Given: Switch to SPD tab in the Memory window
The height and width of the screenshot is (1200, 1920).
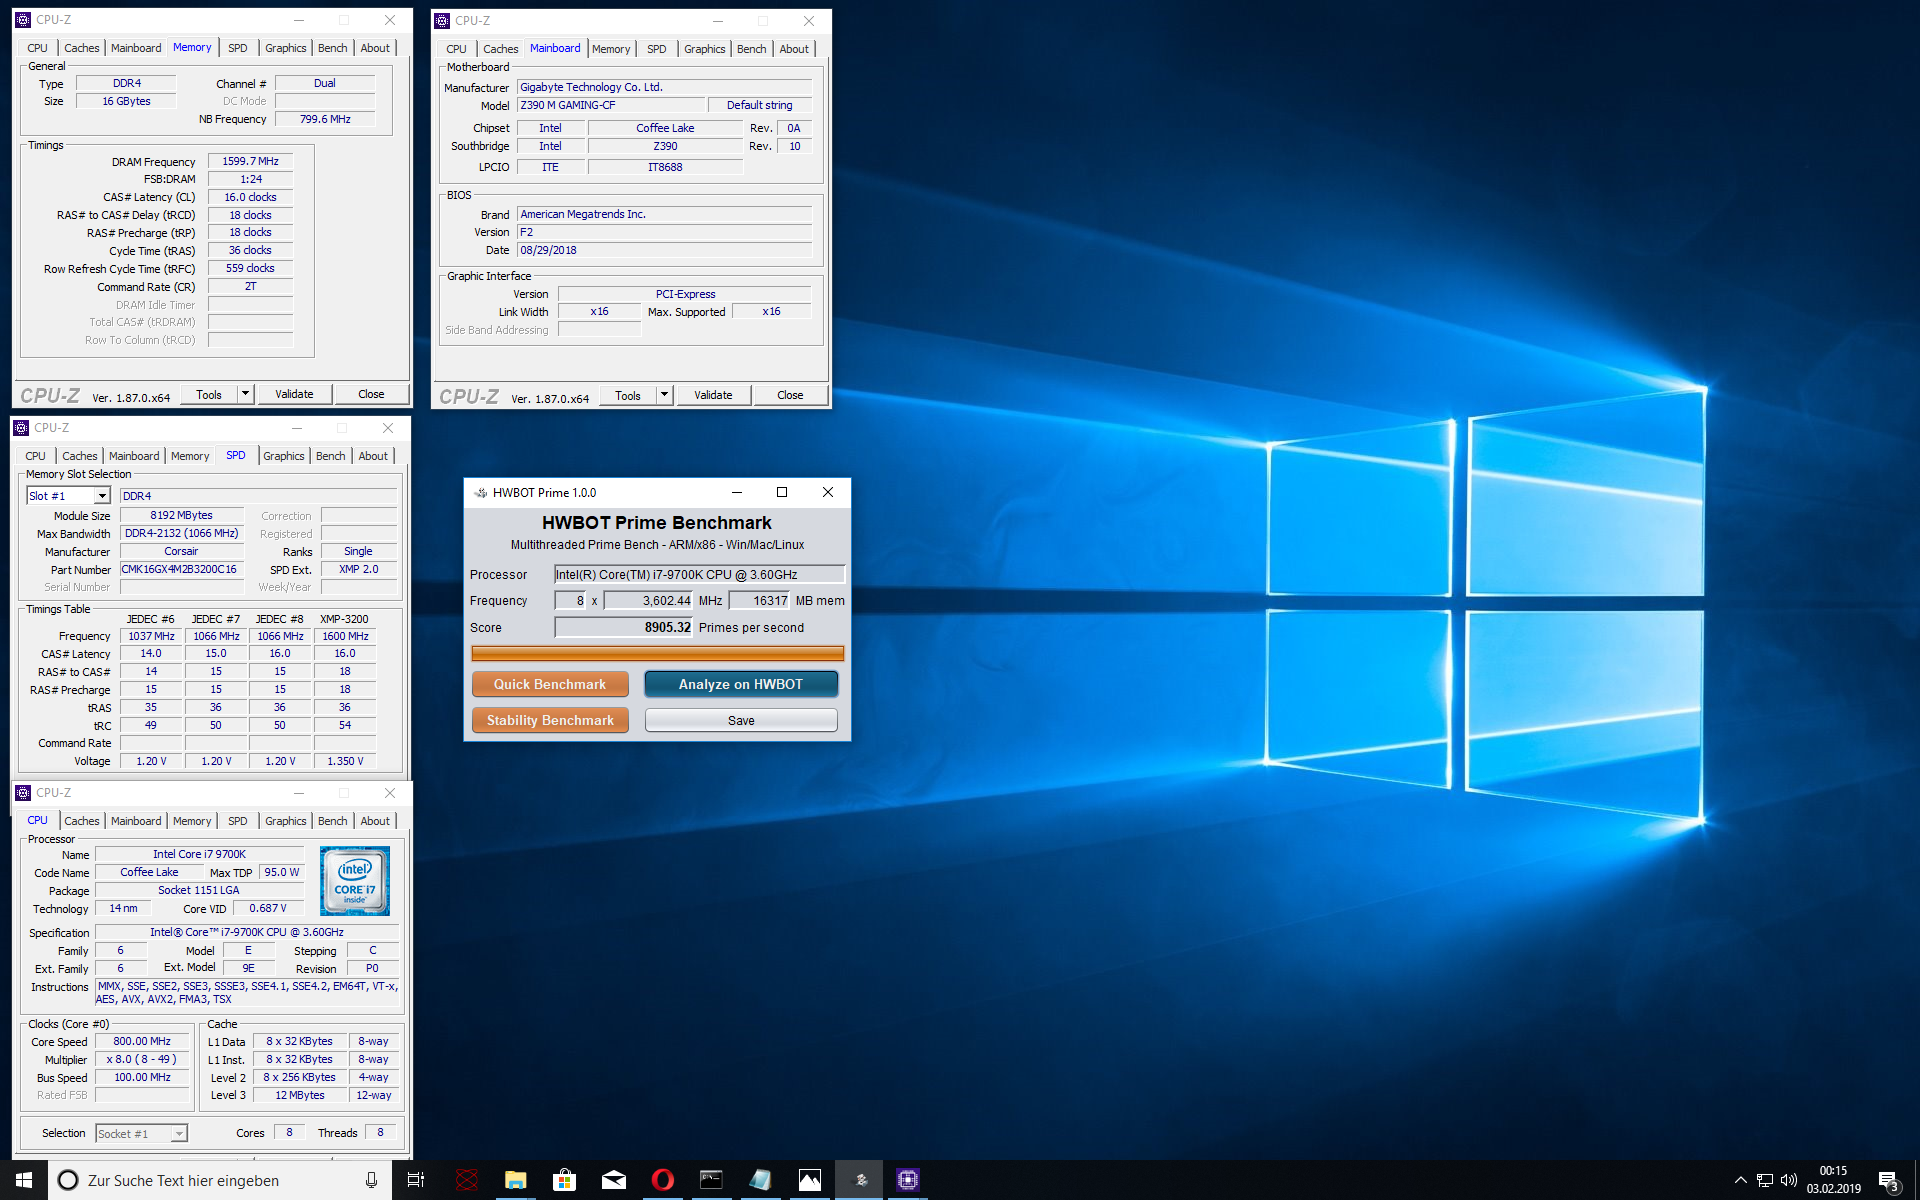Looking at the screenshot, I should (238, 48).
